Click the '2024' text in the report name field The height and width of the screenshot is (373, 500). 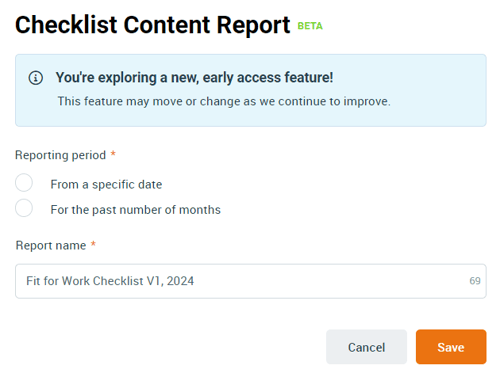180,281
